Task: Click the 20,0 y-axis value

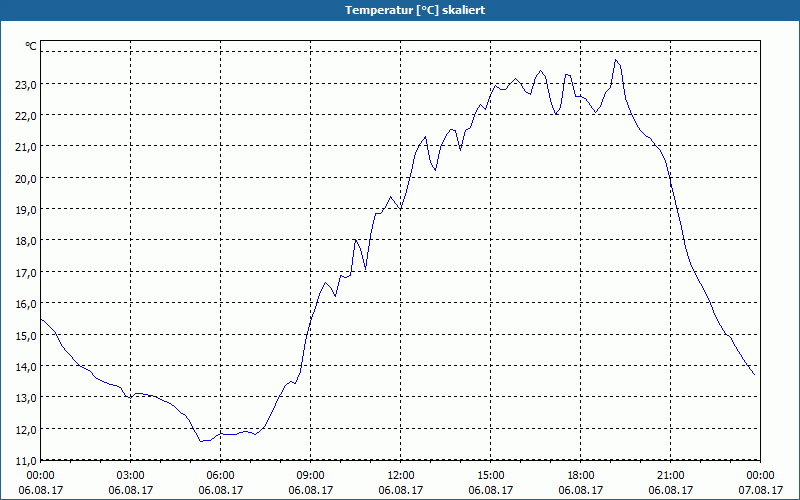Action: coord(26,179)
